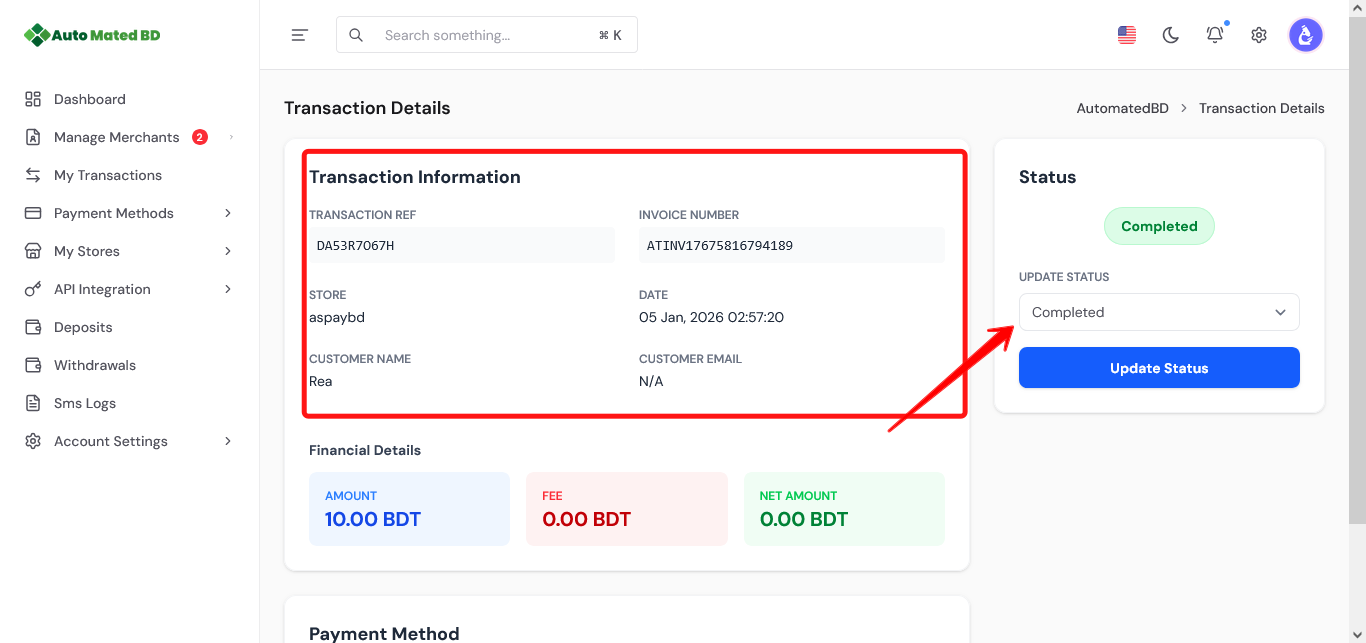The height and width of the screenshot is (643, 1366).
Task: Select the My Transactions sidebar icon
Action: tap(33, 174)
